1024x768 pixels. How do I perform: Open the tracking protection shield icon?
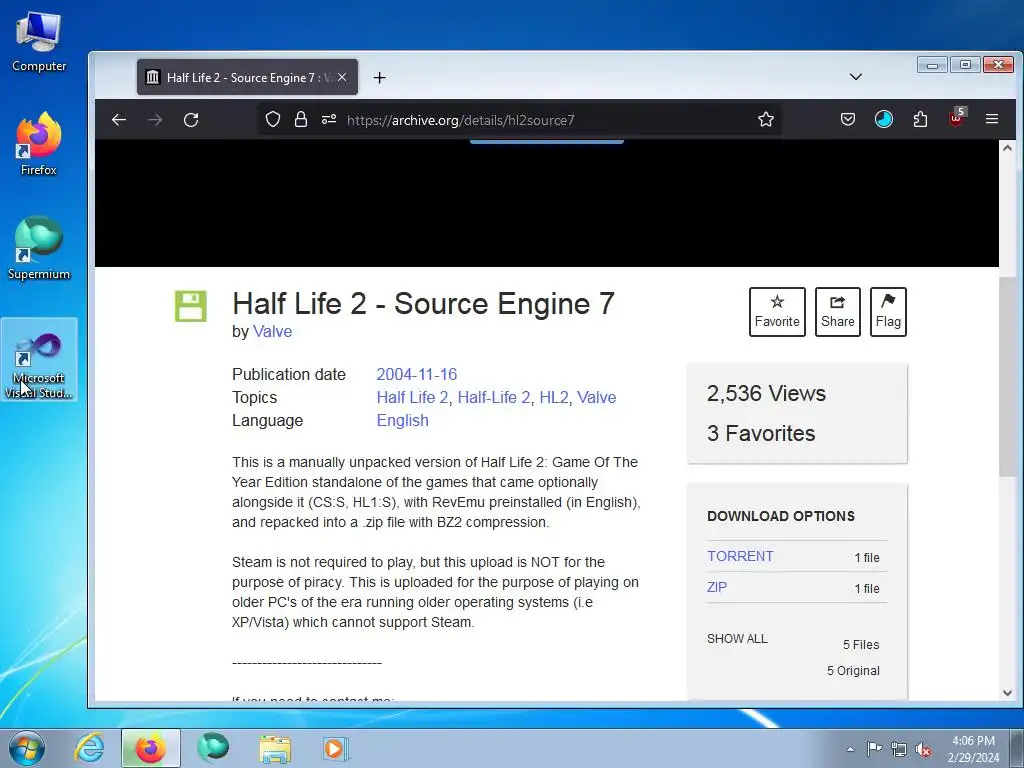[273, 120]
